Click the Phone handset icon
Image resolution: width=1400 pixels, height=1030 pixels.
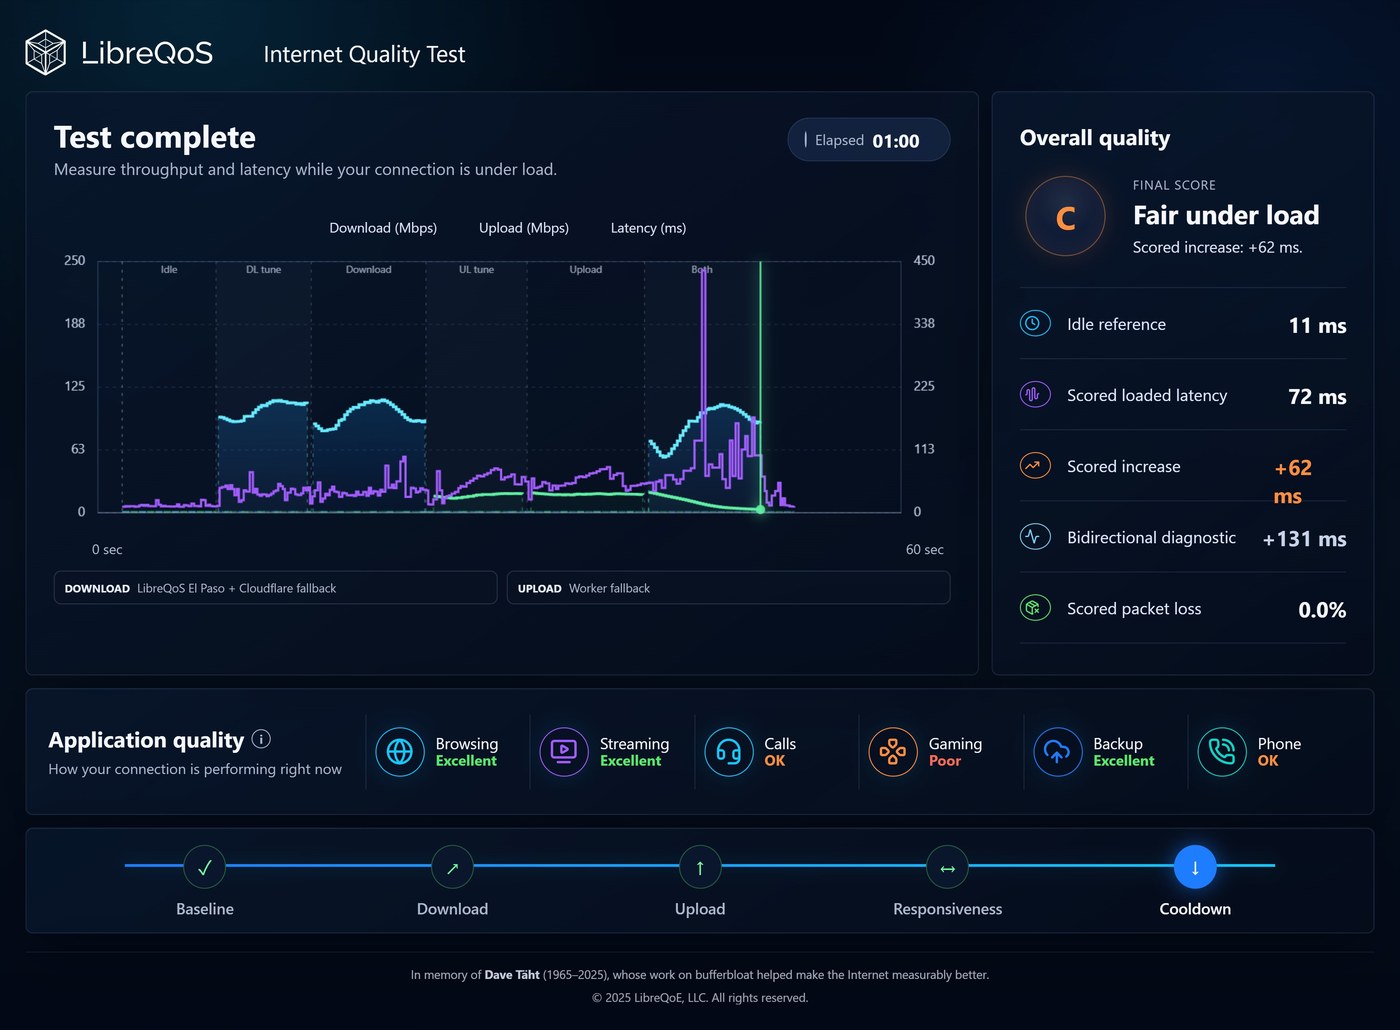1222,752
